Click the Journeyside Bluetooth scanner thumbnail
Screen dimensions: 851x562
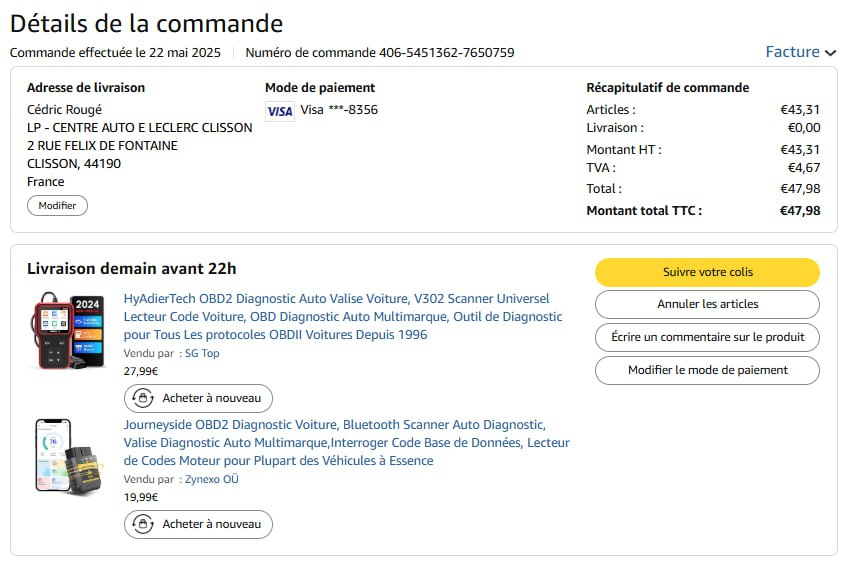(68, 456)
